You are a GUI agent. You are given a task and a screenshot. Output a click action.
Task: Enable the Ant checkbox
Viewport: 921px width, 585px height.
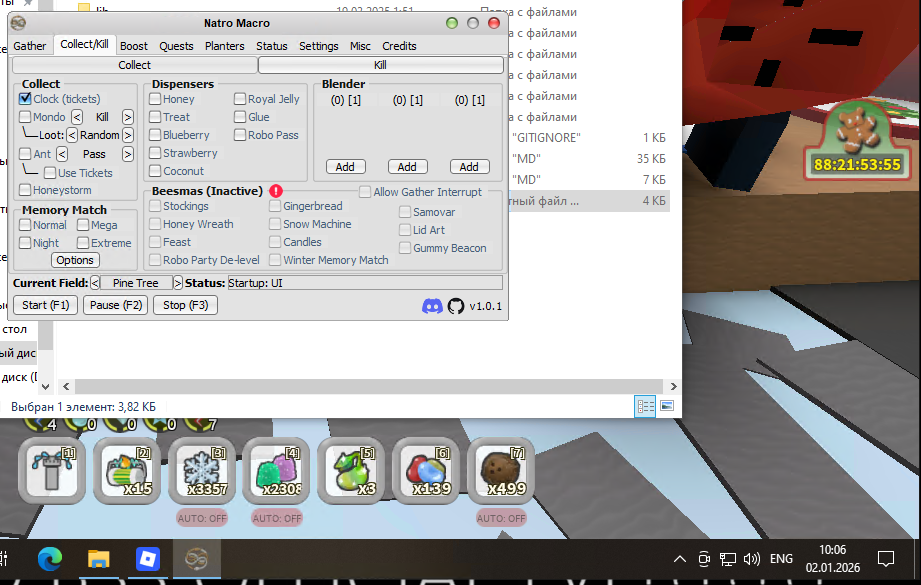25,154
